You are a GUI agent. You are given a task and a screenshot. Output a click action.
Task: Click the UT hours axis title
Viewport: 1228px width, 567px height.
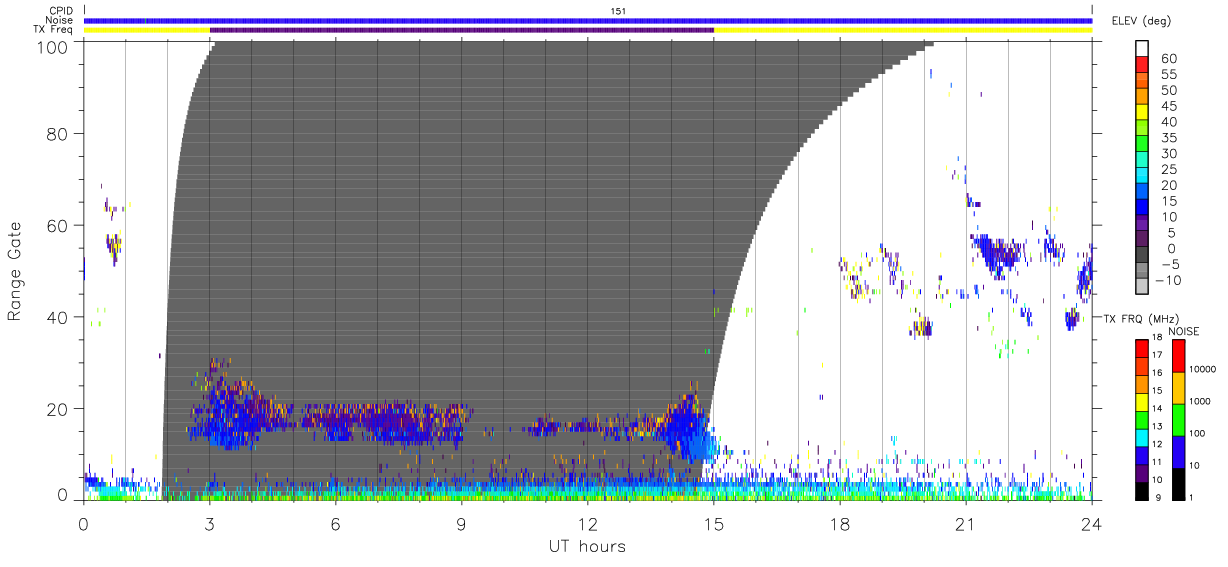click(x=587, y=546)
